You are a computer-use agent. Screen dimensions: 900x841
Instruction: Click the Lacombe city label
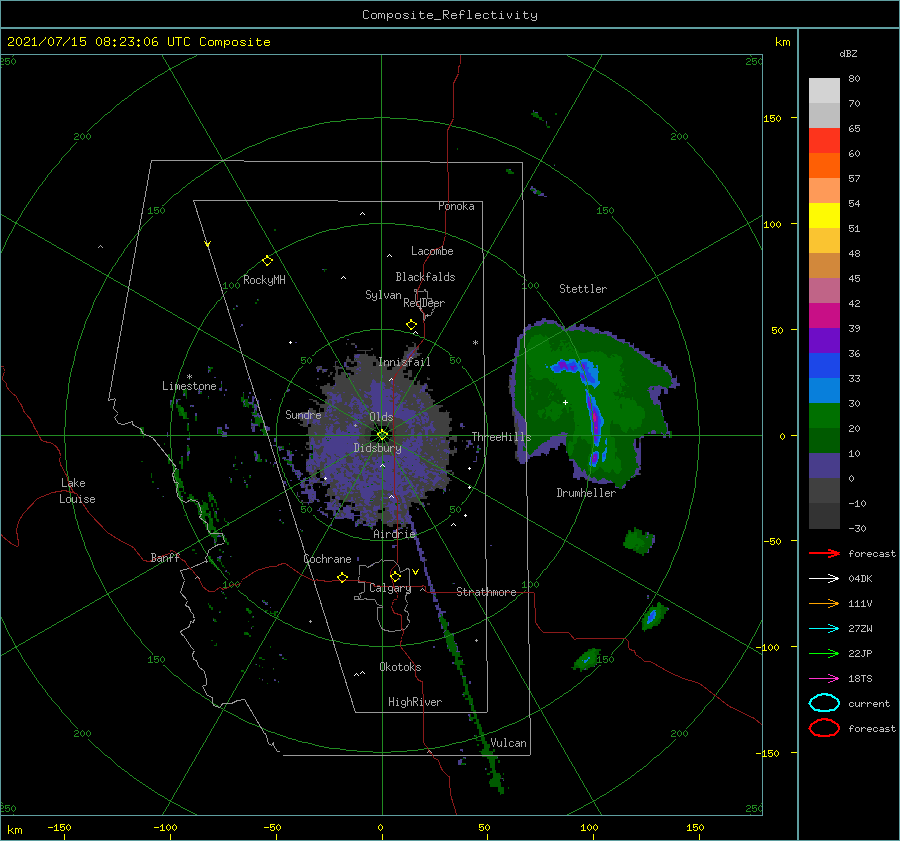point(432,251)
